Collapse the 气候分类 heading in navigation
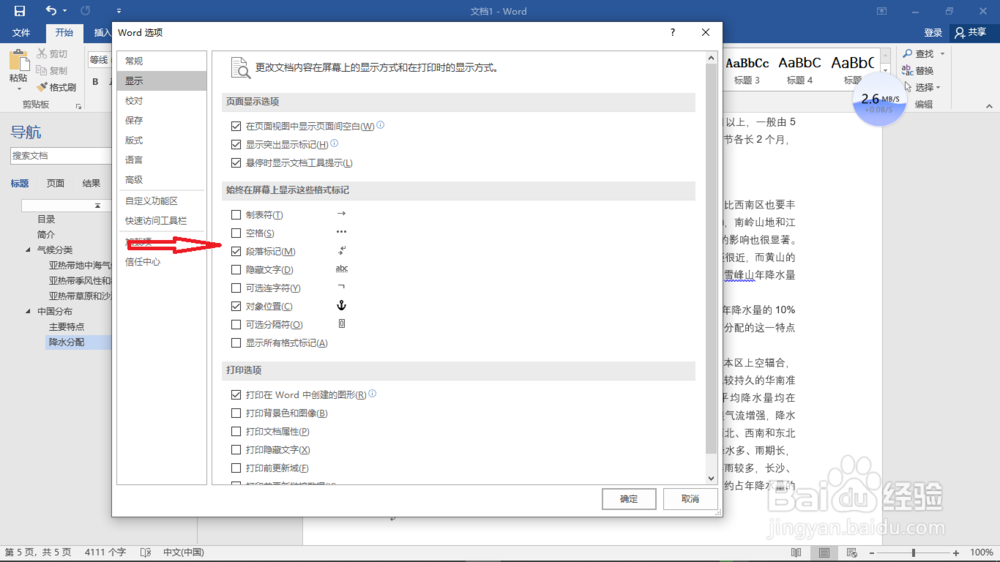Screen dimensions: 1000x562 point(28,250)
